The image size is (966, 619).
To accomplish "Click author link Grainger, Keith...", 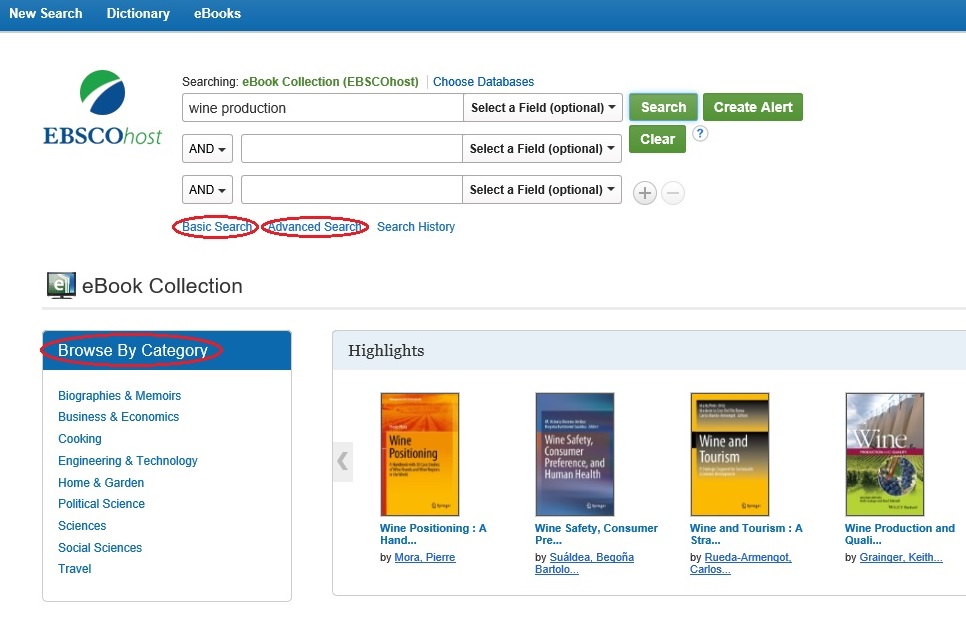I will click(901, 557).
